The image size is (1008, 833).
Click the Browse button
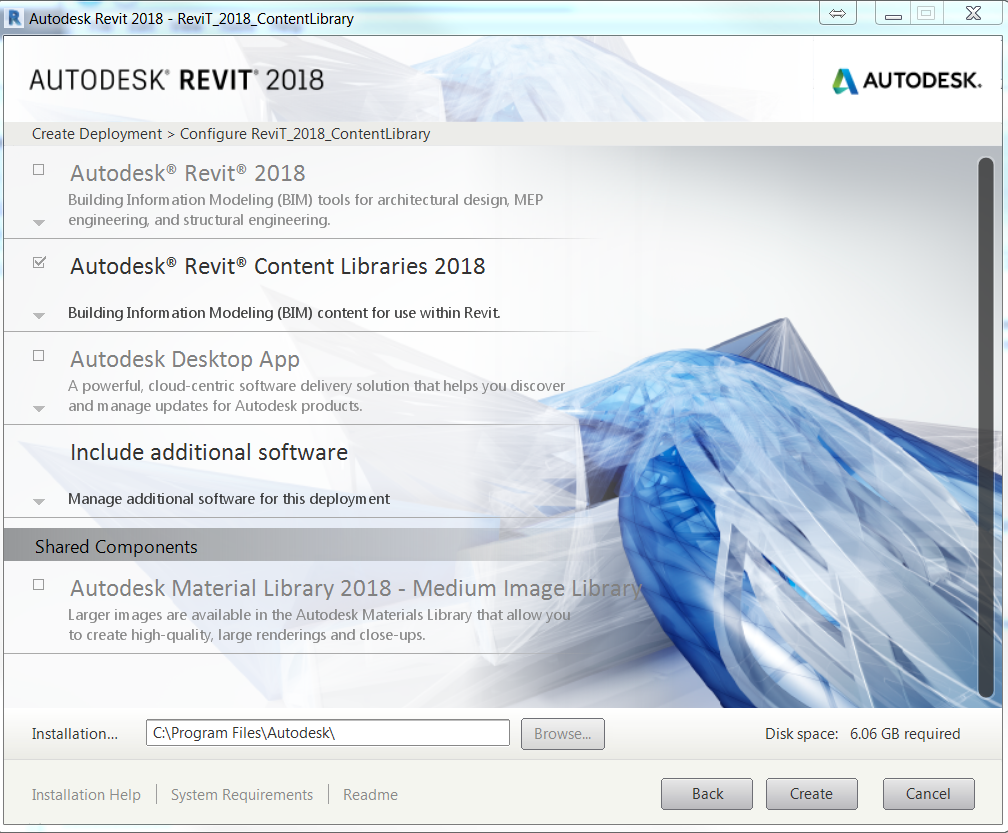click(x=562, y=734)
